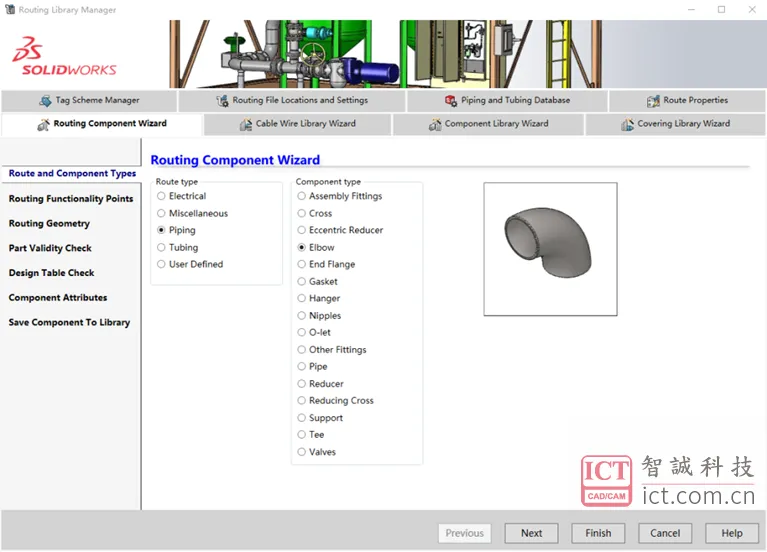Click the Component Library Wizard icon

435,124
